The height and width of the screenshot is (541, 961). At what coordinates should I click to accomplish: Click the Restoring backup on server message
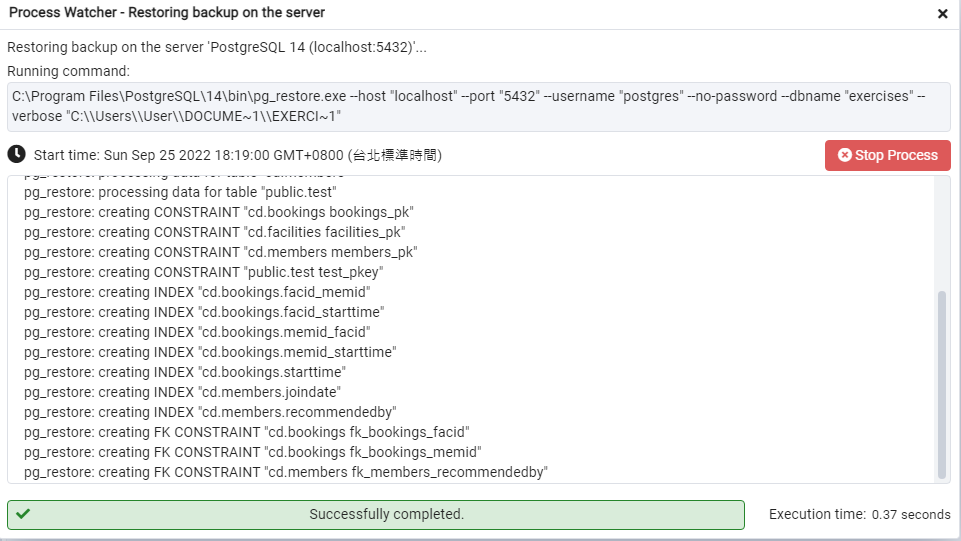point(217,47)
